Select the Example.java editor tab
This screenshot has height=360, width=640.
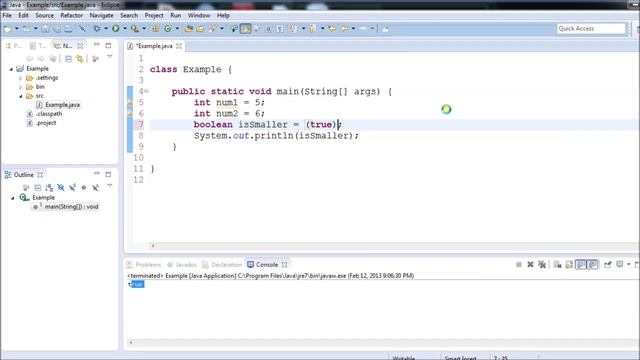click(154, 46)
